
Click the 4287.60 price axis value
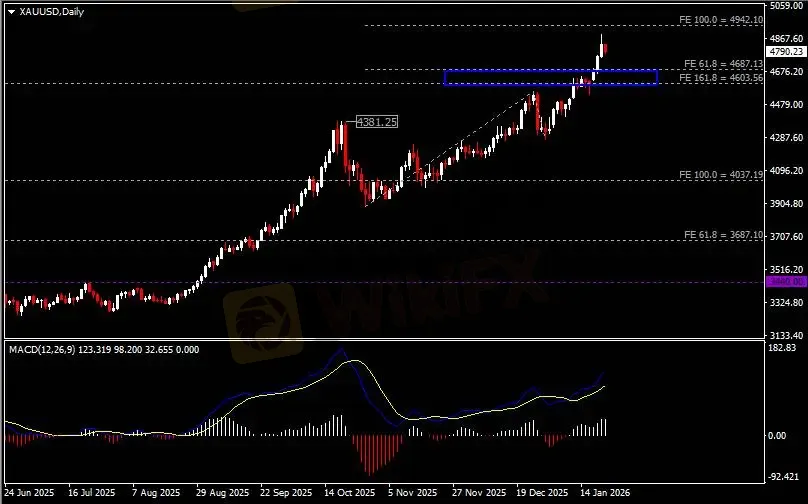click(x=786, y=138)
